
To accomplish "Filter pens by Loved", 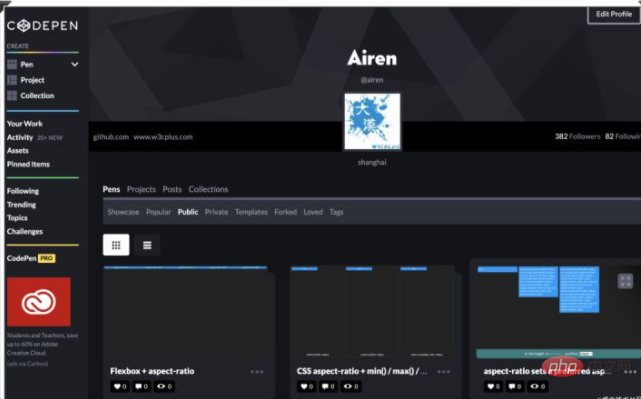I will coord(313,212).
